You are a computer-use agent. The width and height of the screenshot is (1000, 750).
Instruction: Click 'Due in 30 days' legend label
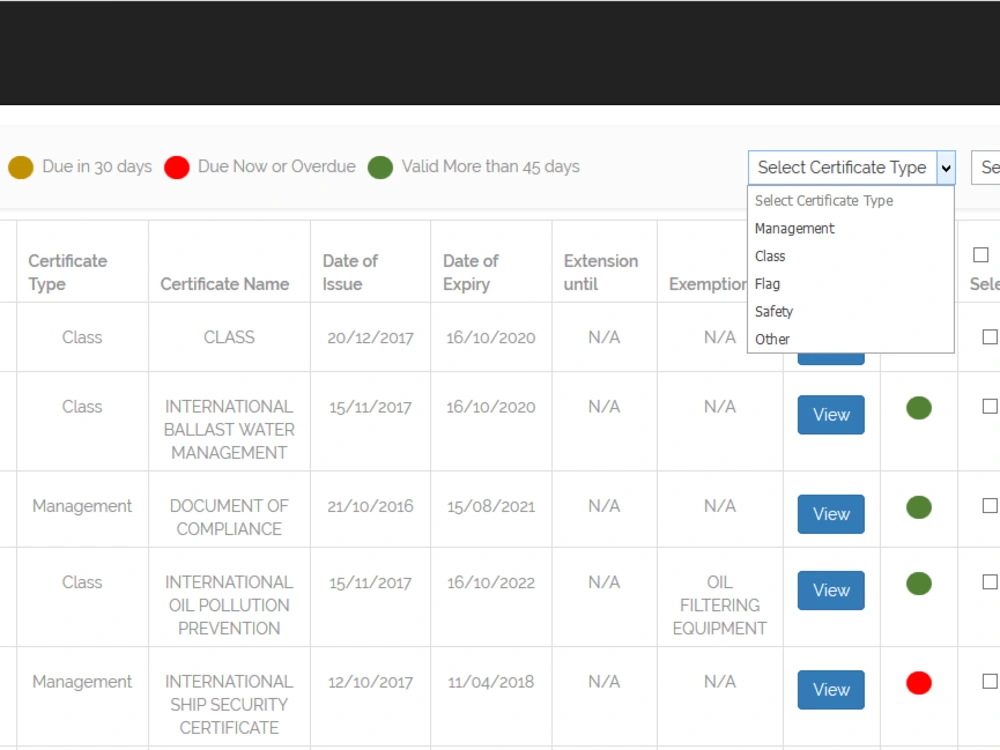coord(97,166)
